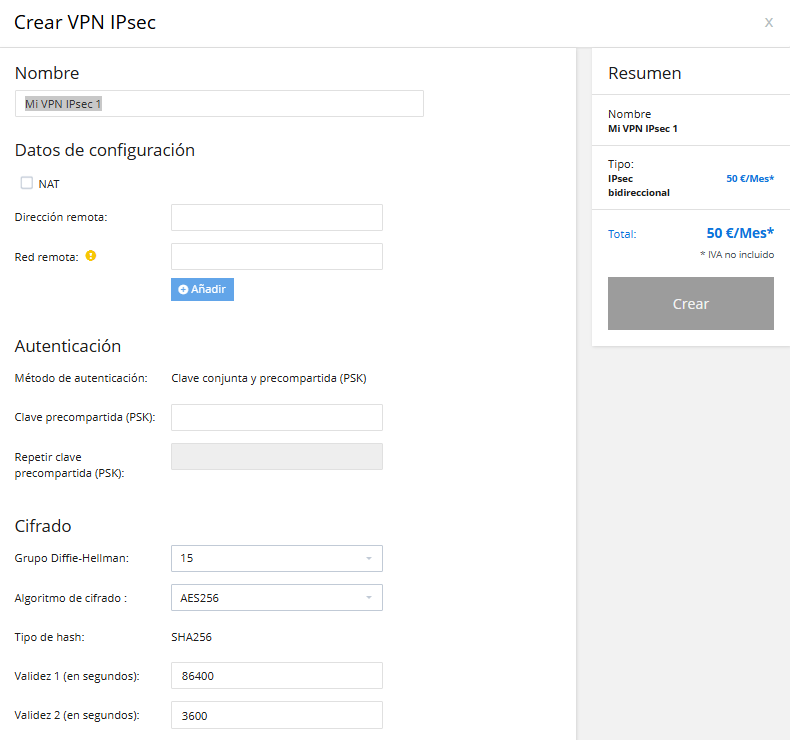The height and width of the screenshot is (740, 790).
Task: Click the Dirección remota input field
Action: point(277,218)
